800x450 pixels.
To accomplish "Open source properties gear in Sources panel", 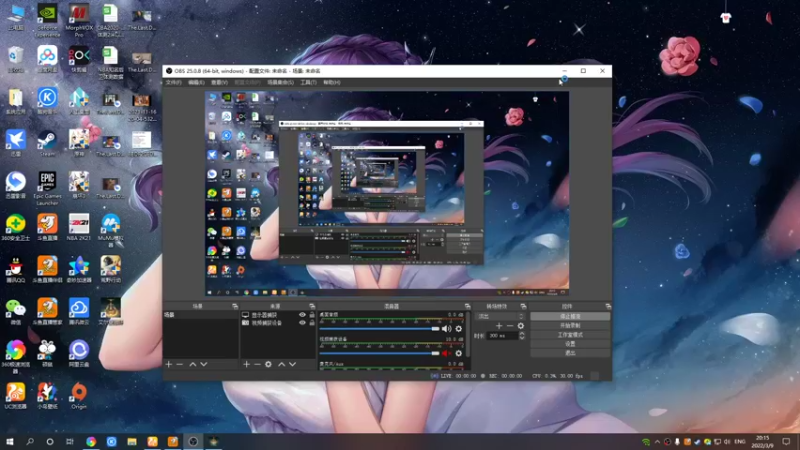I will (x=268, y=364).
